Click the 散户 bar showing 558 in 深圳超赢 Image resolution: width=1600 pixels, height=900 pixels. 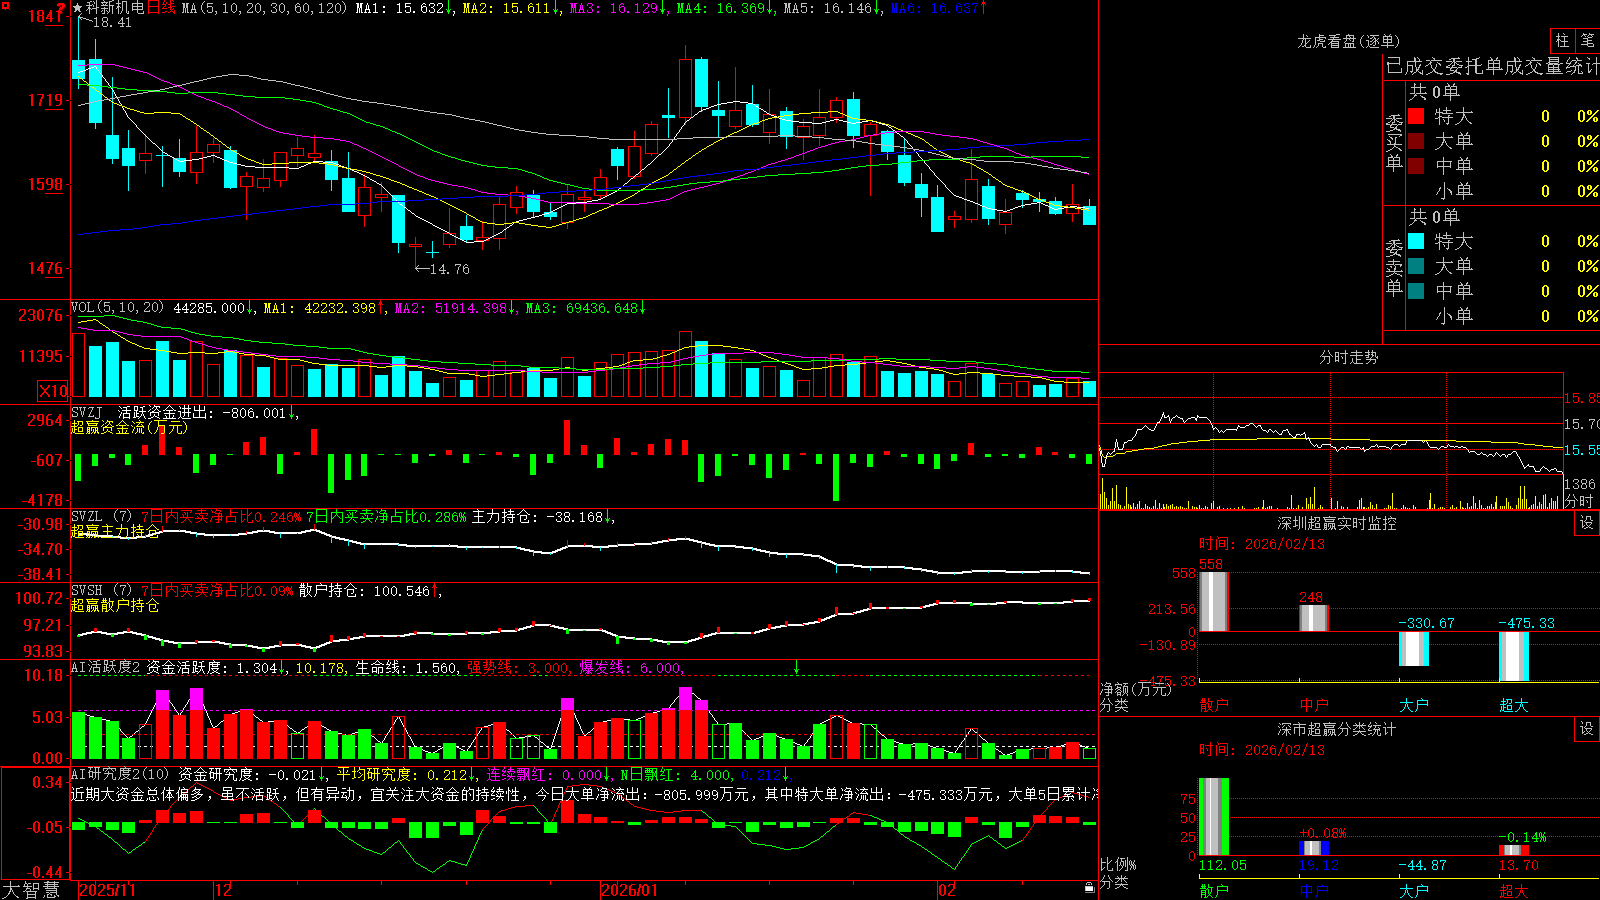1214,601
